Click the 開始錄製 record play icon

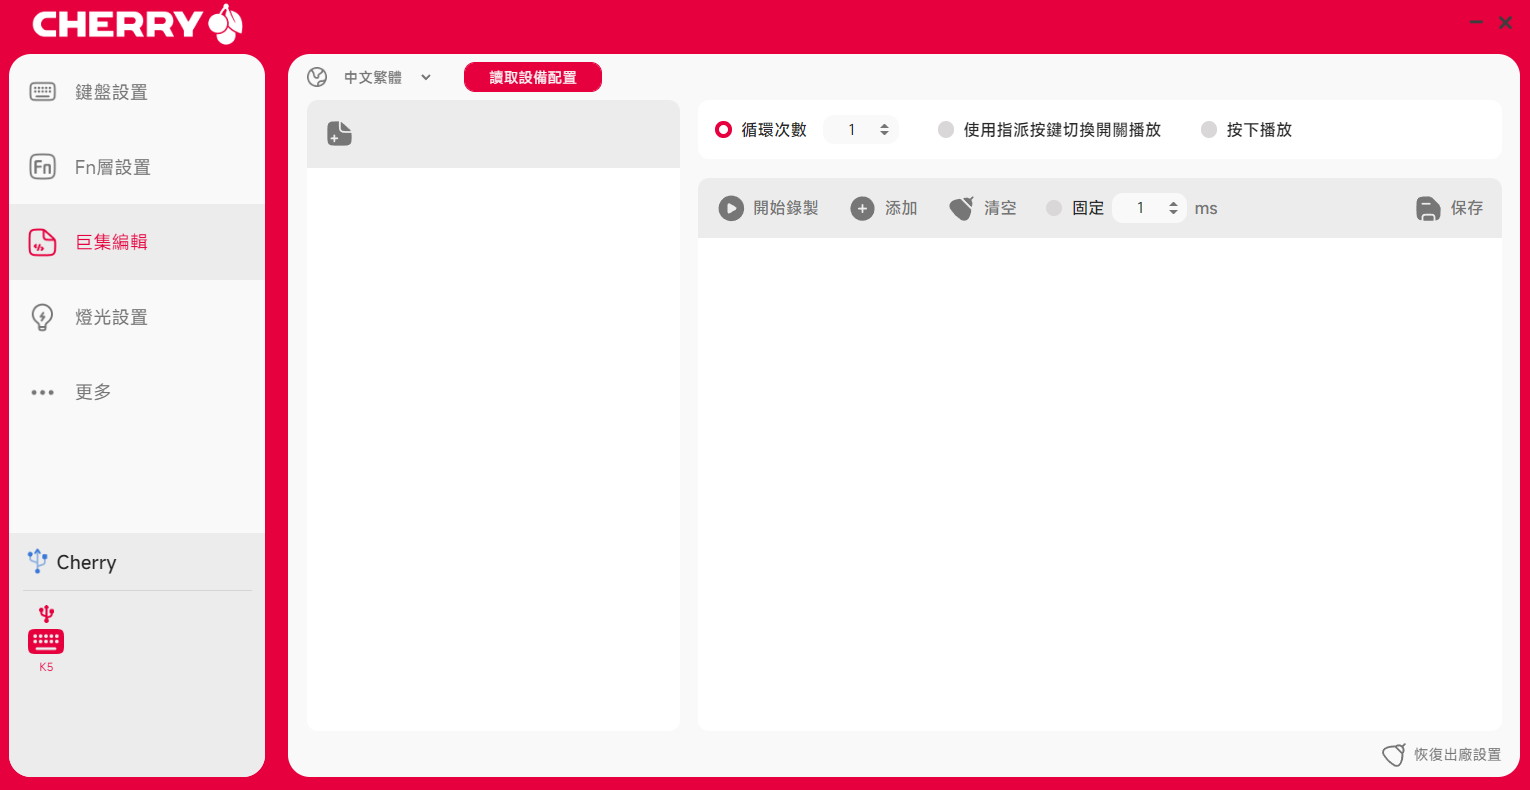(x=731, y=208)
